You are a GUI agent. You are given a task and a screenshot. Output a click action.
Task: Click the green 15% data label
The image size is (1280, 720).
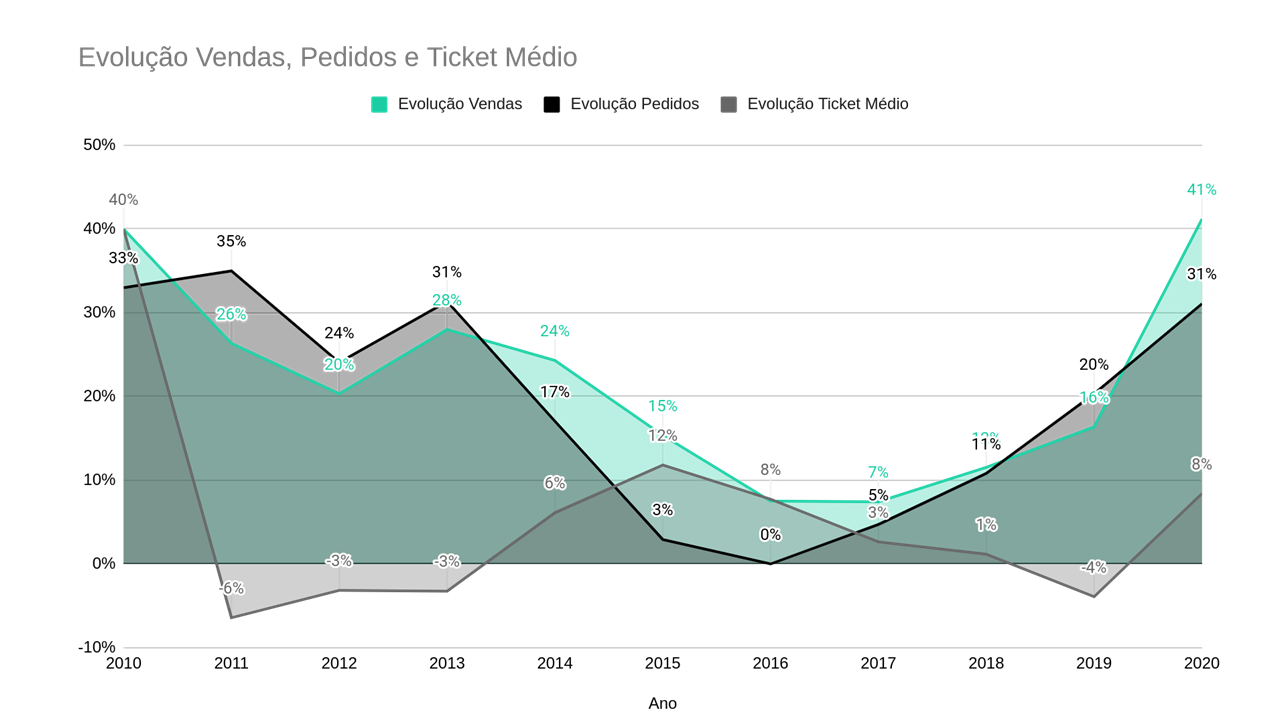pyautogui.click(x=662, y=406)
